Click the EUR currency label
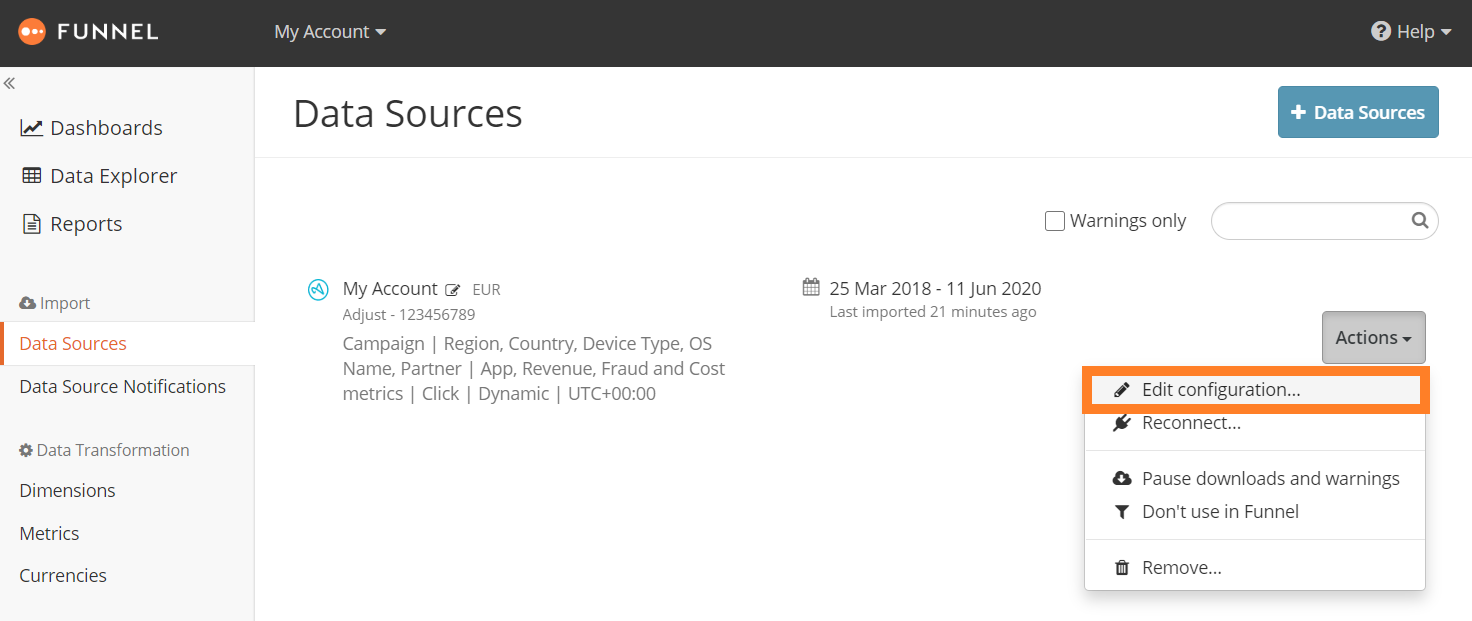The image size is (1472, 621). click(486, 290)
